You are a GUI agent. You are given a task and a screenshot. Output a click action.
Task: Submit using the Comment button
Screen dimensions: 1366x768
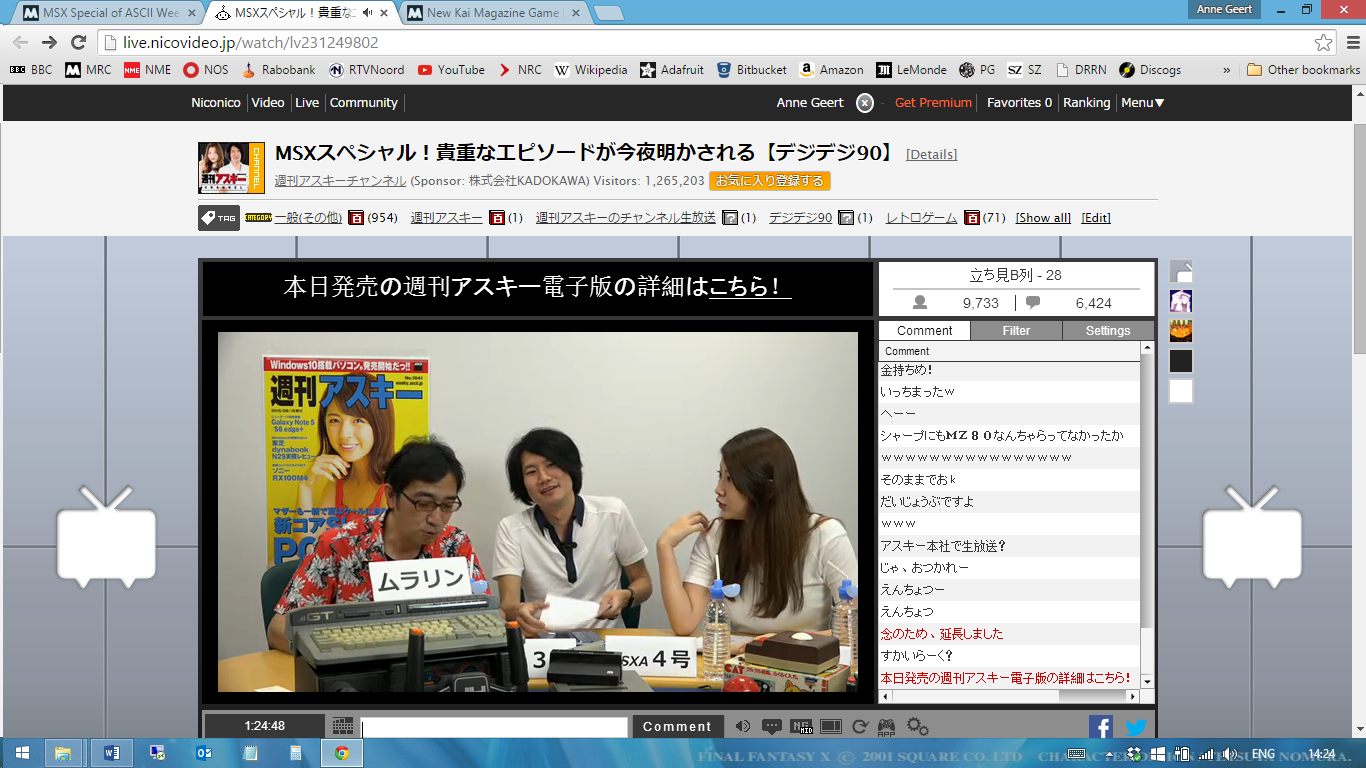point(677,727)
